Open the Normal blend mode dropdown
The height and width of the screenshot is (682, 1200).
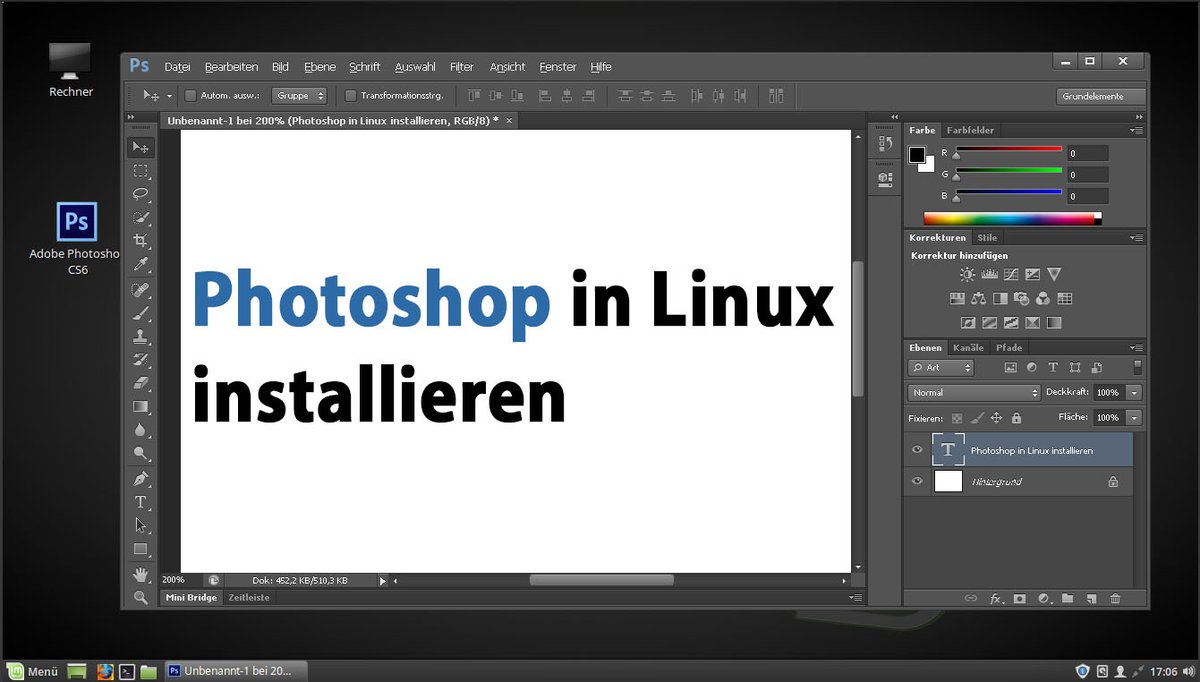972,392
